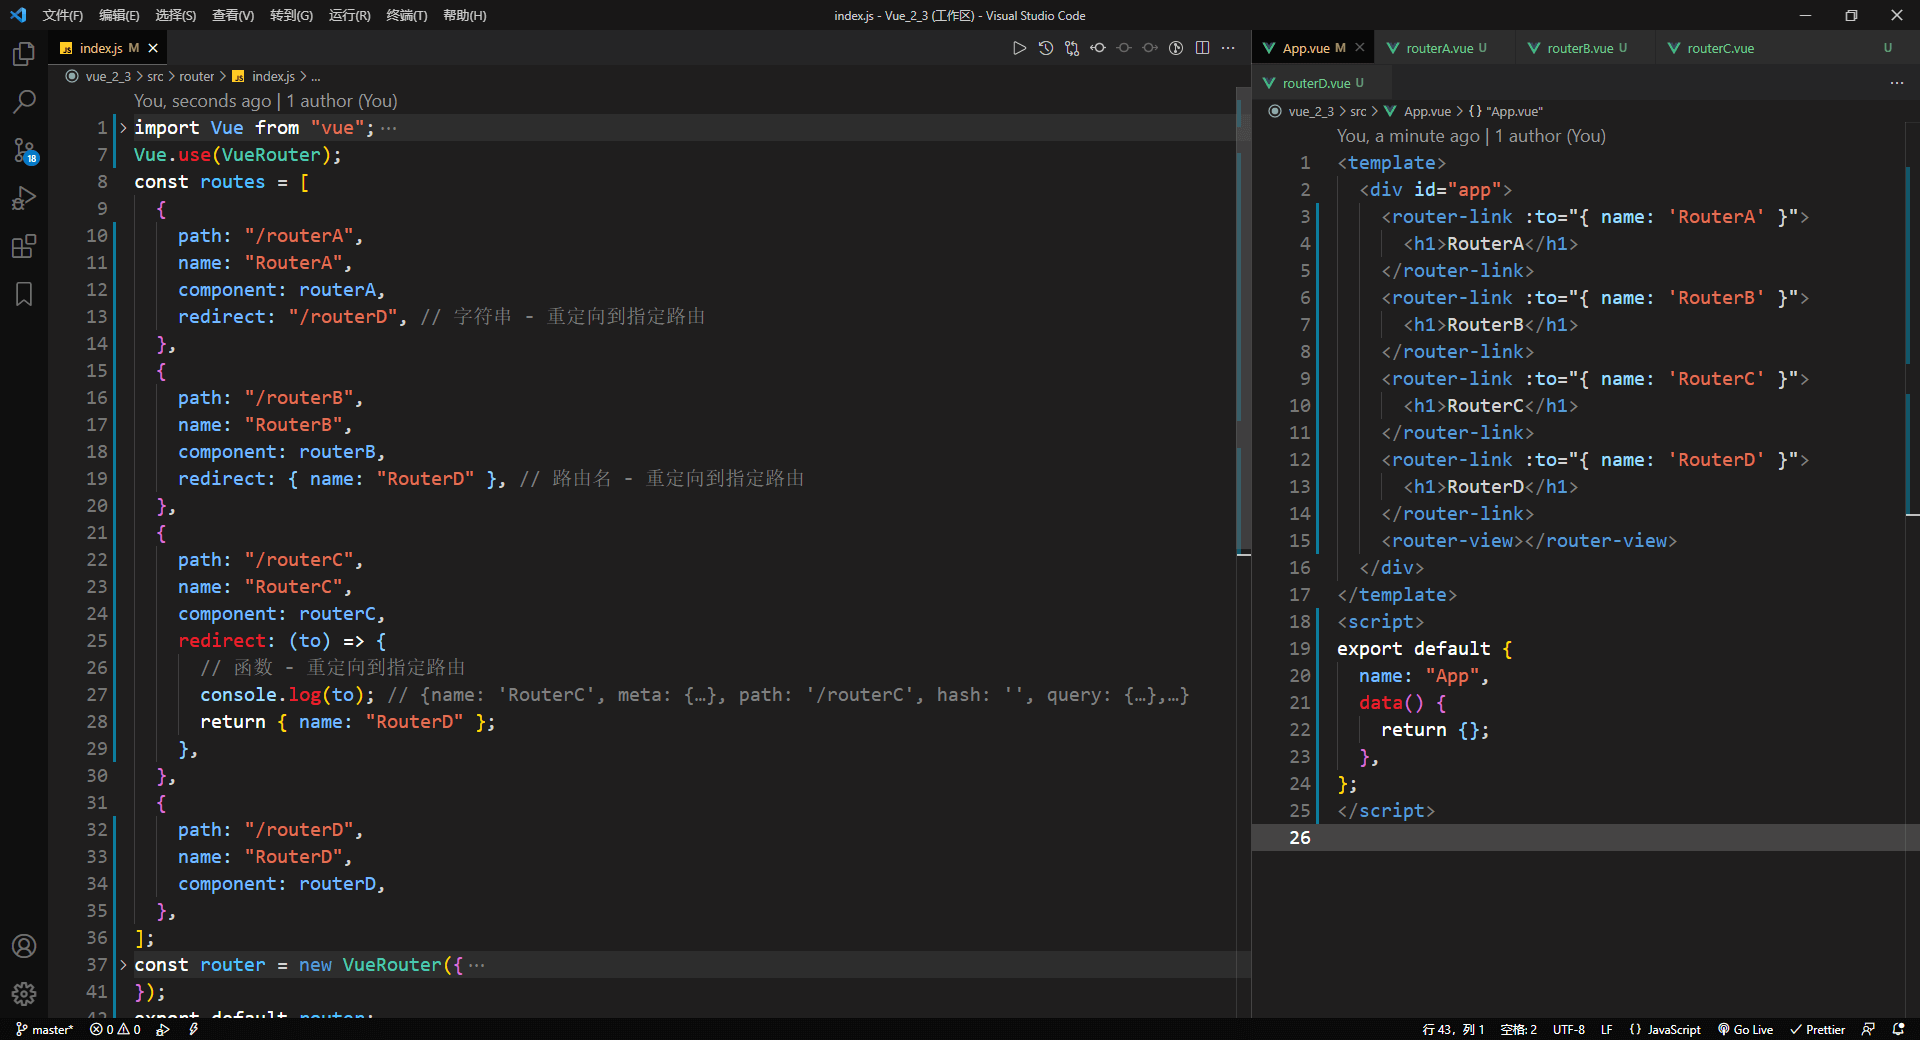The height and width of the screenshot is (1040, 1920).
Task: Change file encoding UTF-8
Action: click(1568, 1029)
